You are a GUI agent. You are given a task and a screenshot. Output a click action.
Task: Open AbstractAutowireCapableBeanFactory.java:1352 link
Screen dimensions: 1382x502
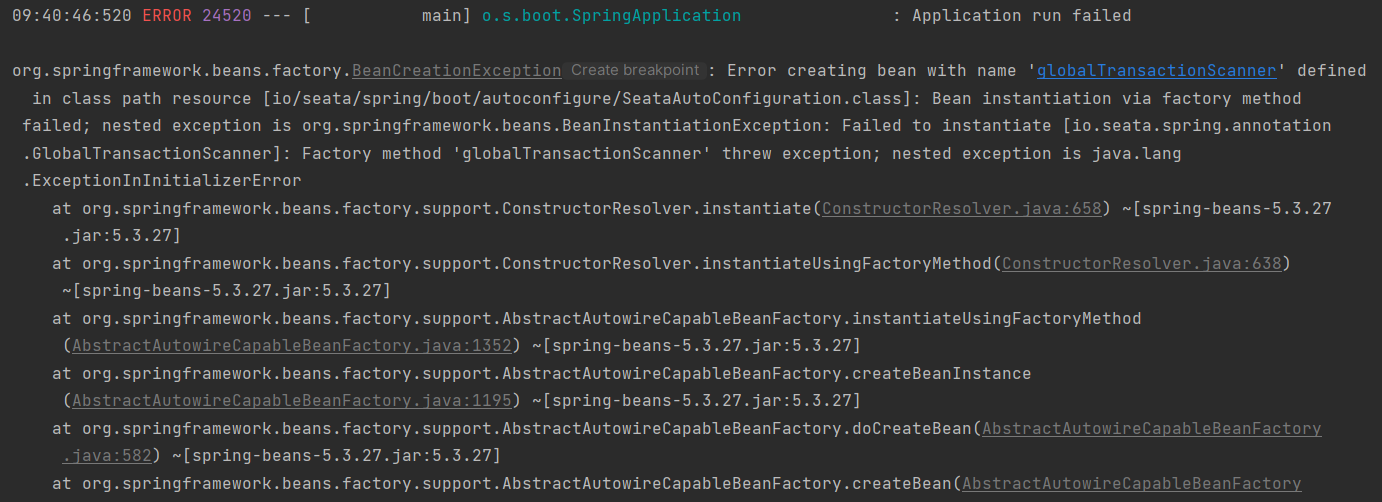coord(291,345)
